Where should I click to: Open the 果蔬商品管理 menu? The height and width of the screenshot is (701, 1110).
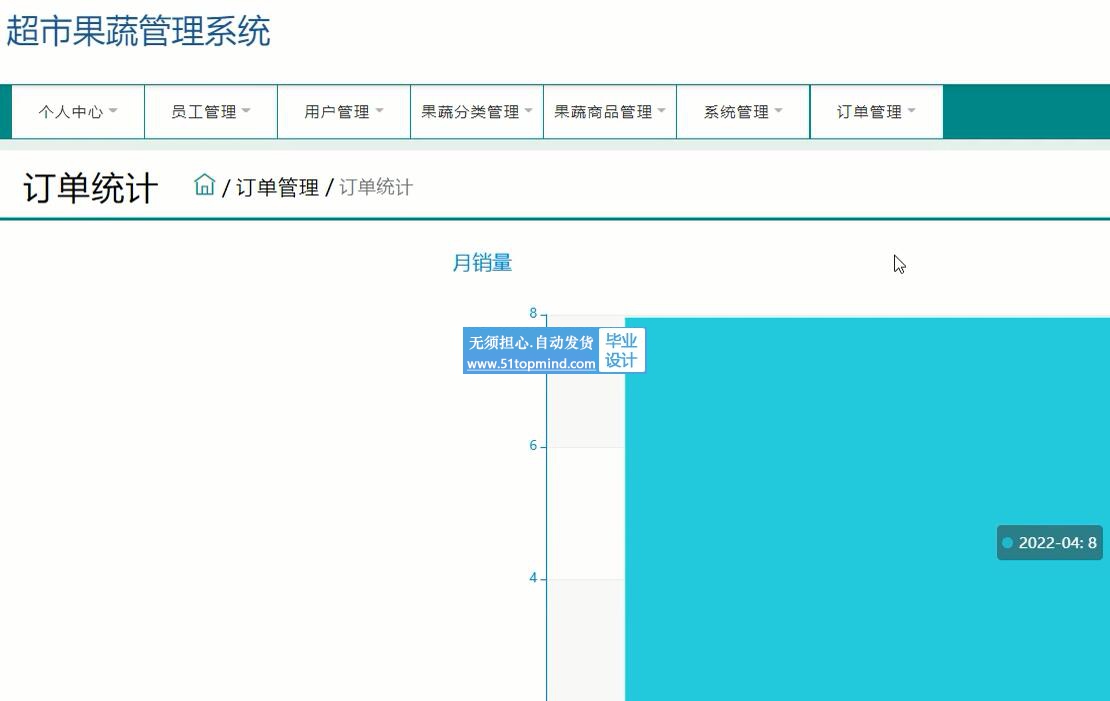[610, 112]
